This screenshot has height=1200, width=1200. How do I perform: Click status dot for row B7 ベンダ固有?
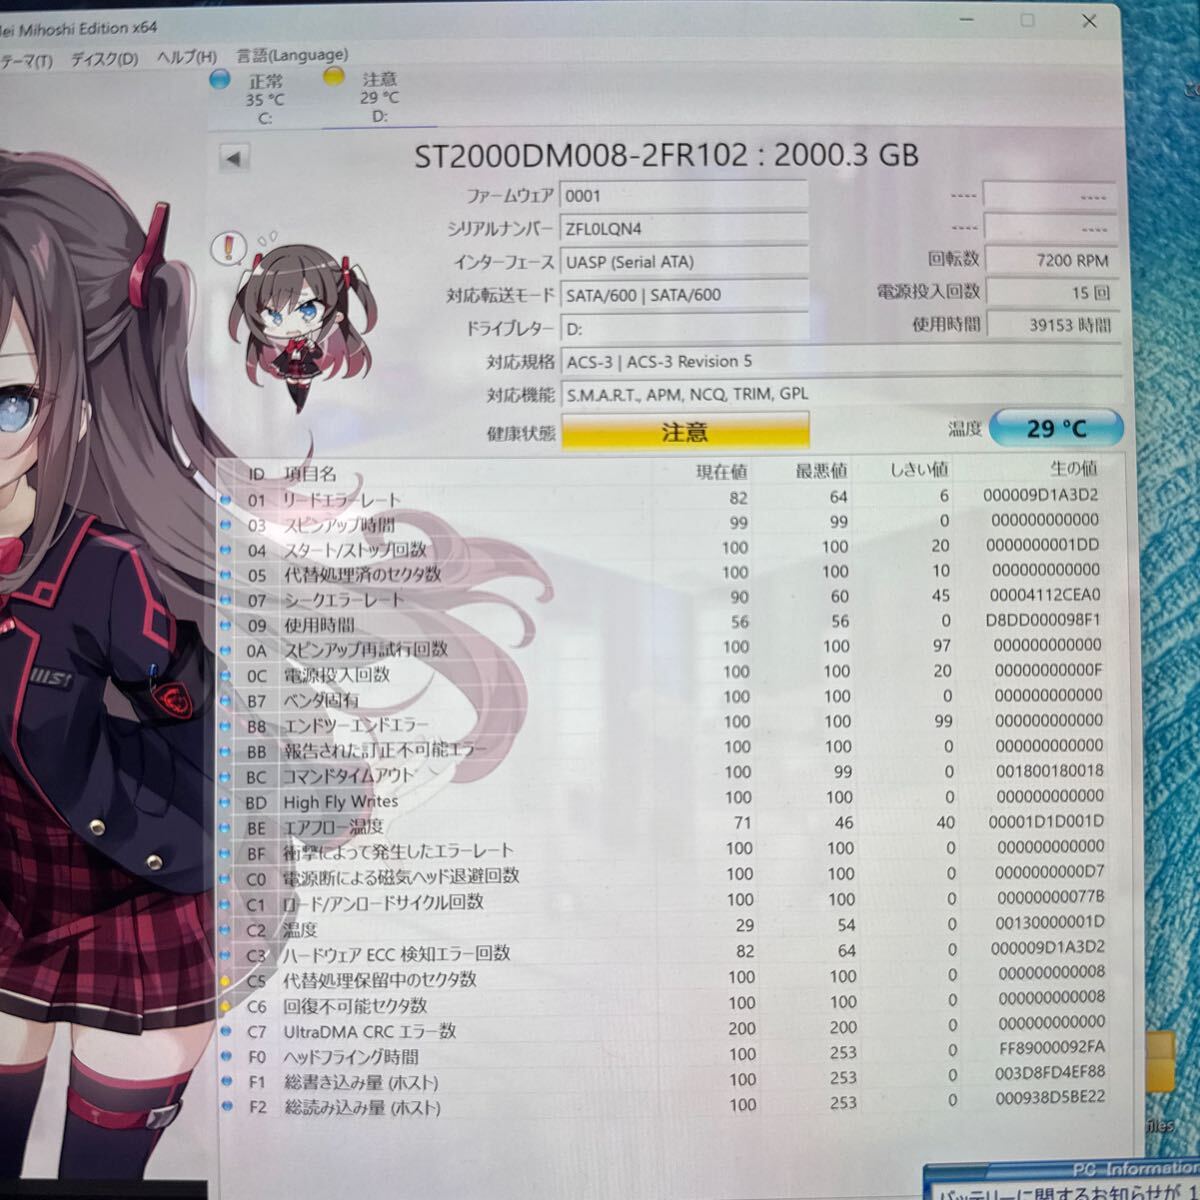225,700
